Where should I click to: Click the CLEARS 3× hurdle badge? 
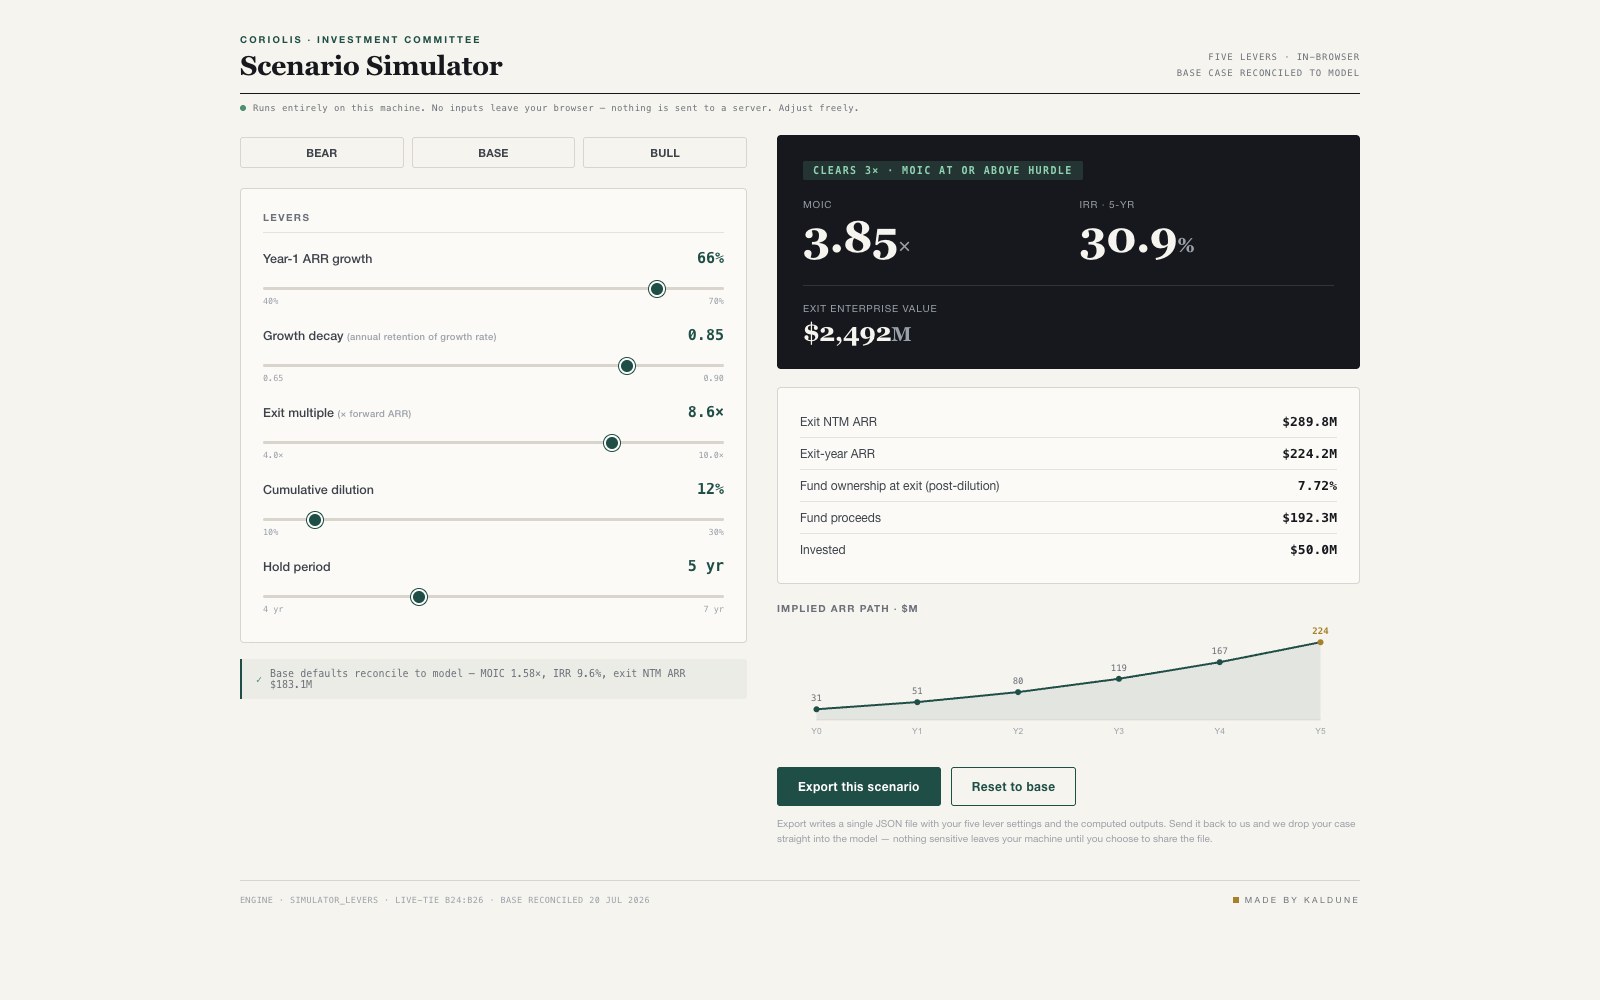(x=942, y=170)
